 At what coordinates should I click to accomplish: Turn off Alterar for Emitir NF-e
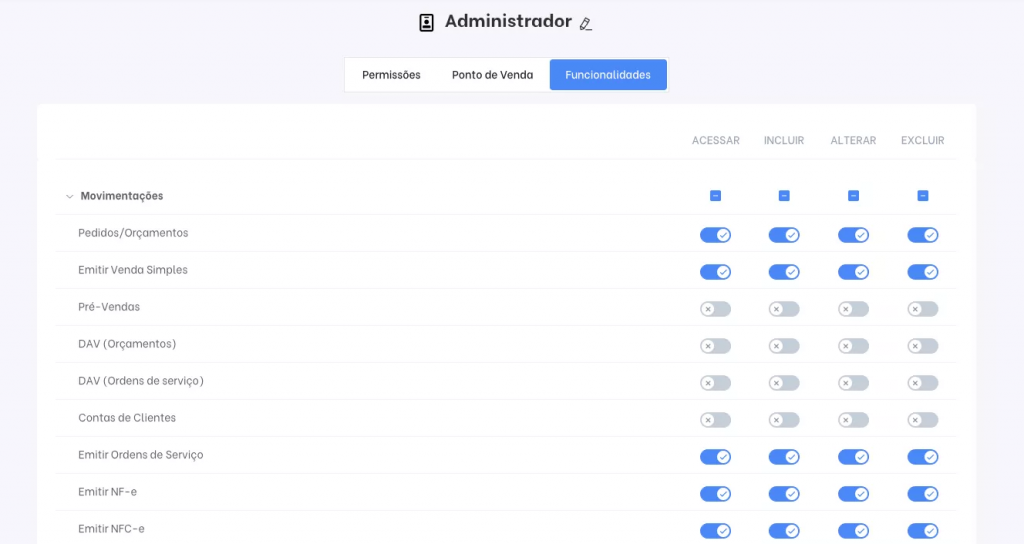[x=853, y=494]
